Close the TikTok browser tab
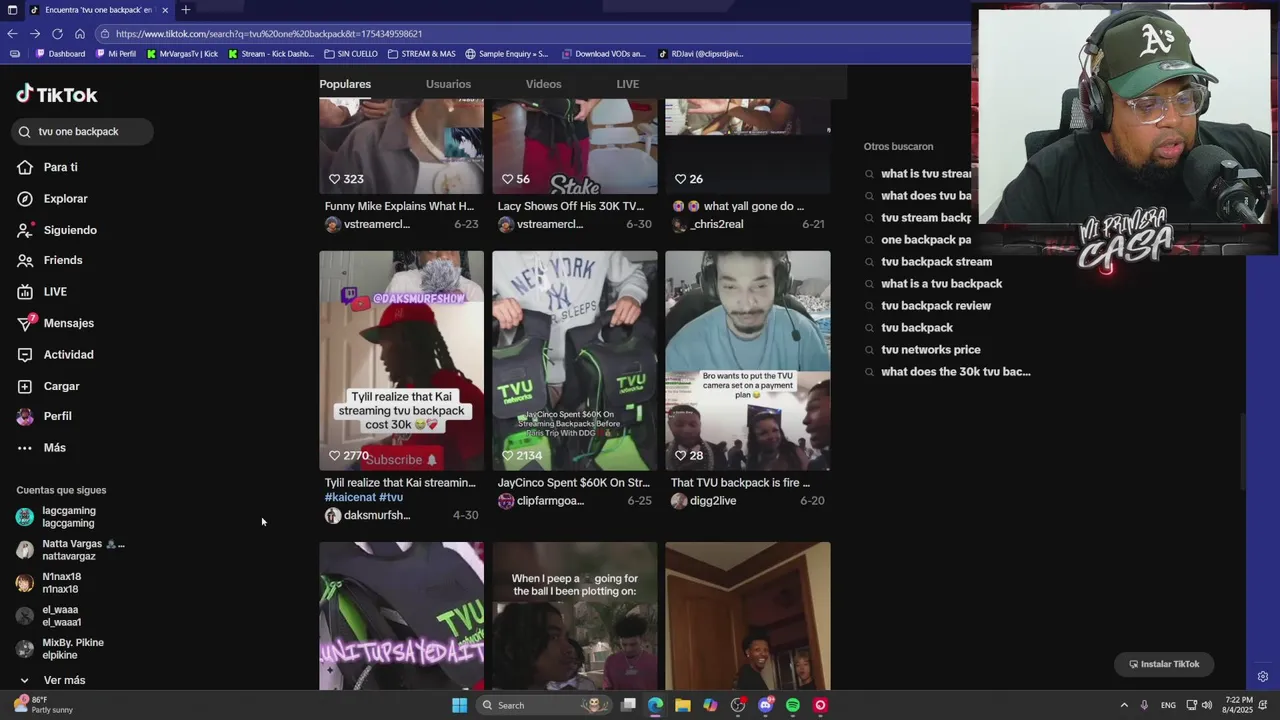This screenshot has width=1280, height=720. point(165,10)
